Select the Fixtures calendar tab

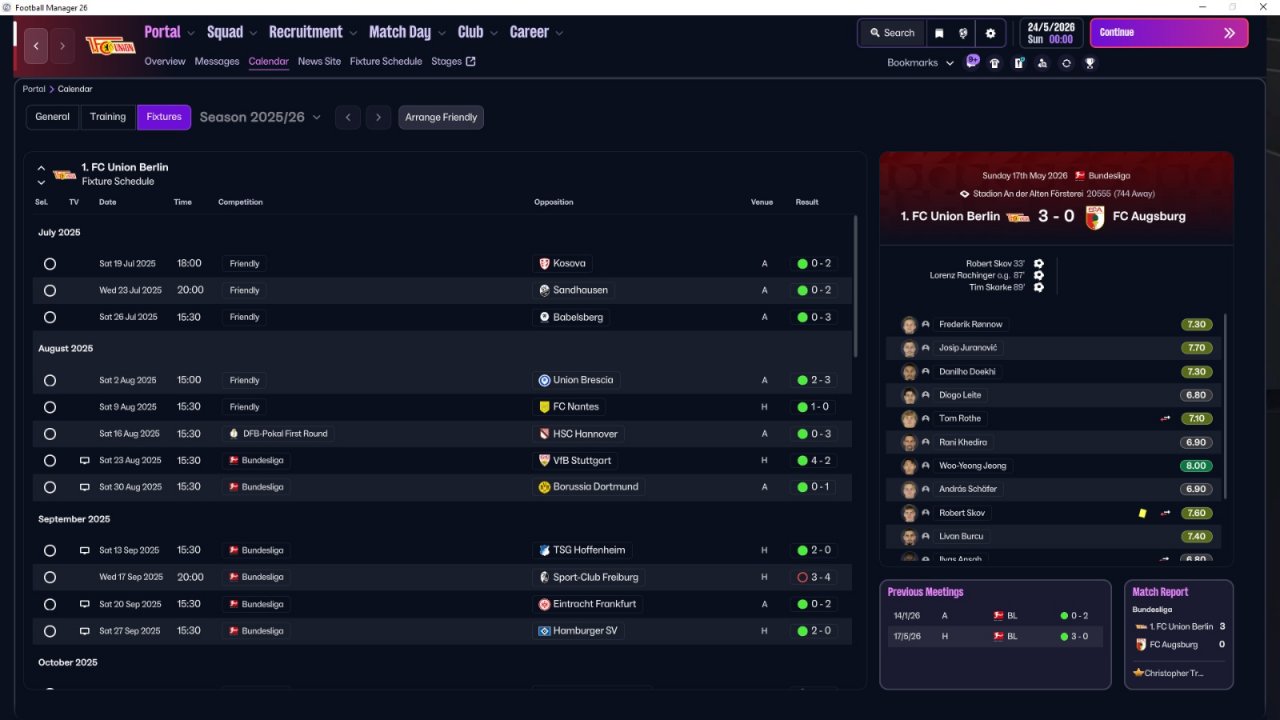tap(164, 117)
